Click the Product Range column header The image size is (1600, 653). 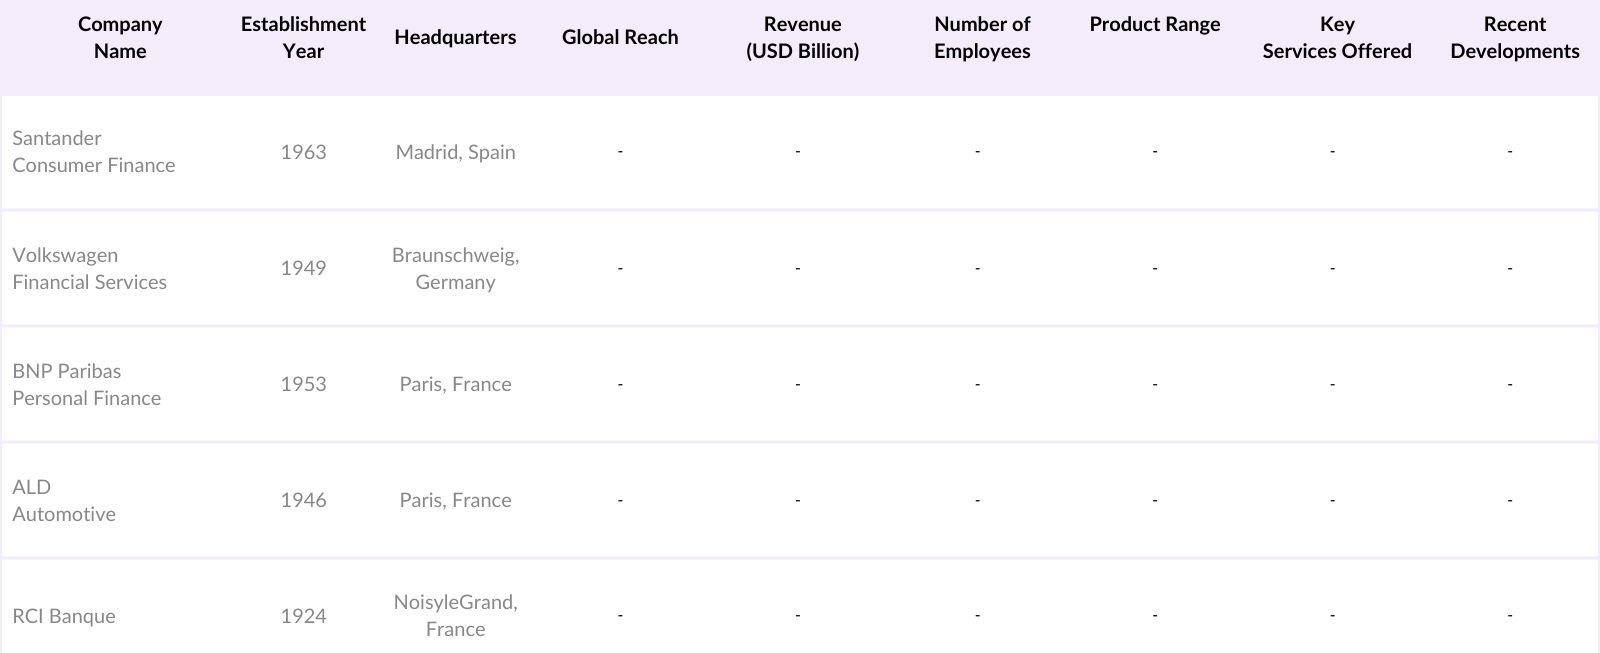pyautogui.click(x=1155, y=25)
